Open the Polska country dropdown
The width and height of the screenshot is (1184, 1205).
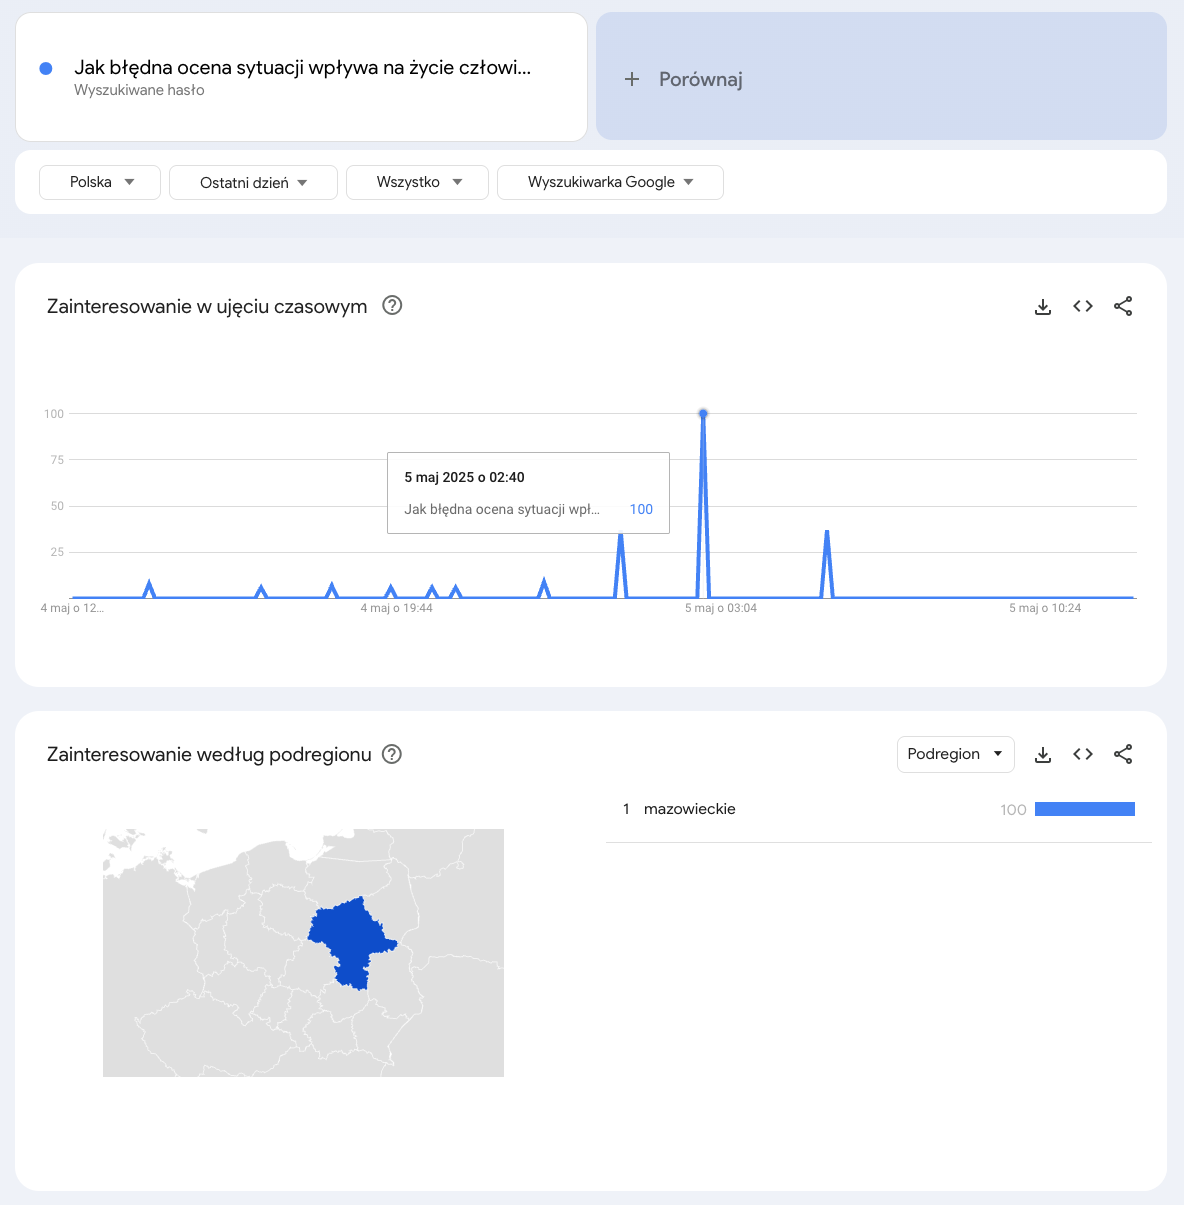tap(100, 182)
